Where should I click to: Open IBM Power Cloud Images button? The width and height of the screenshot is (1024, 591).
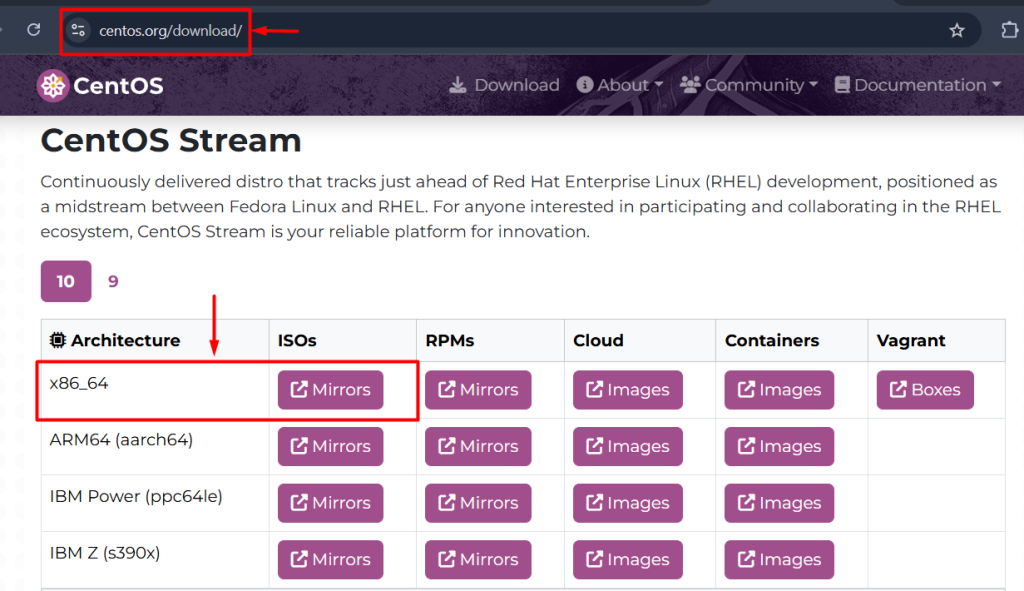click(x=627, y=503)
